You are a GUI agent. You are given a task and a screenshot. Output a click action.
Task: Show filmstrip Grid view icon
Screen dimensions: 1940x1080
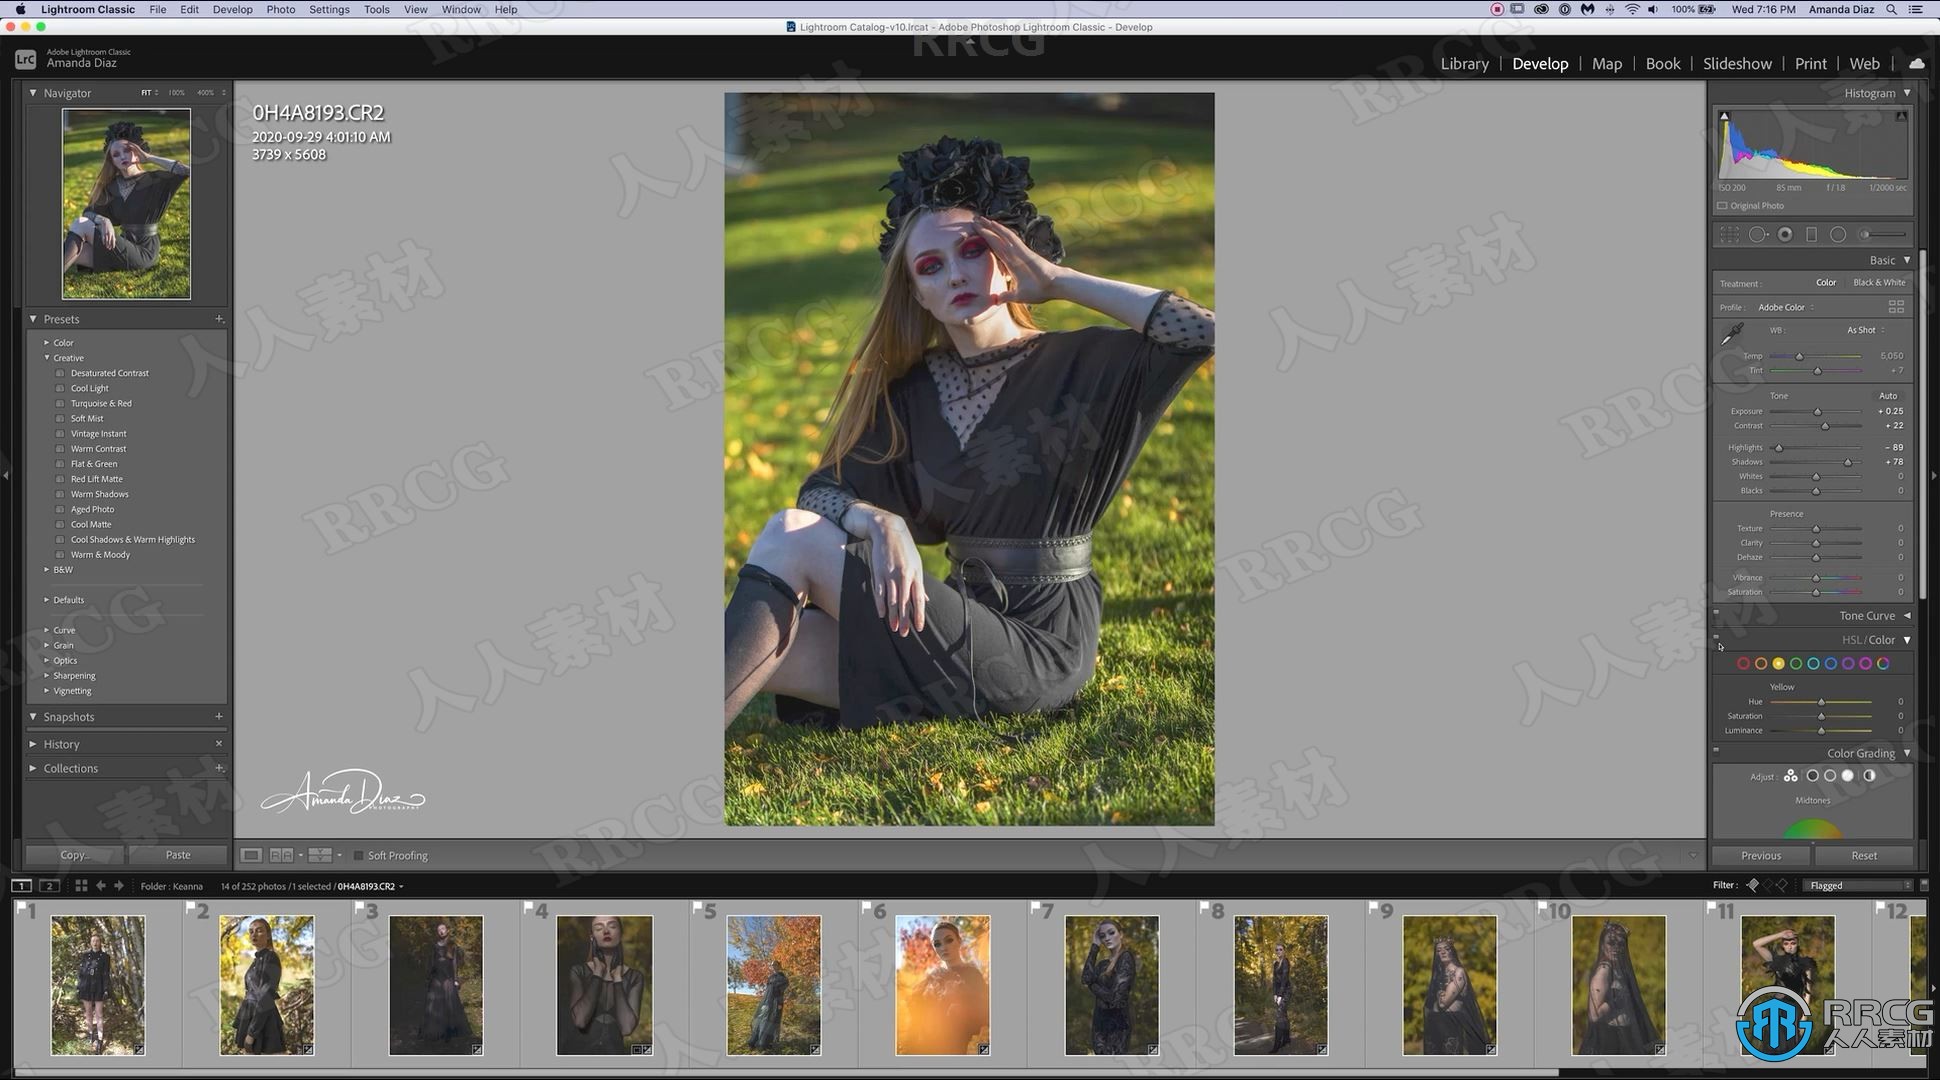coord(81,886)
